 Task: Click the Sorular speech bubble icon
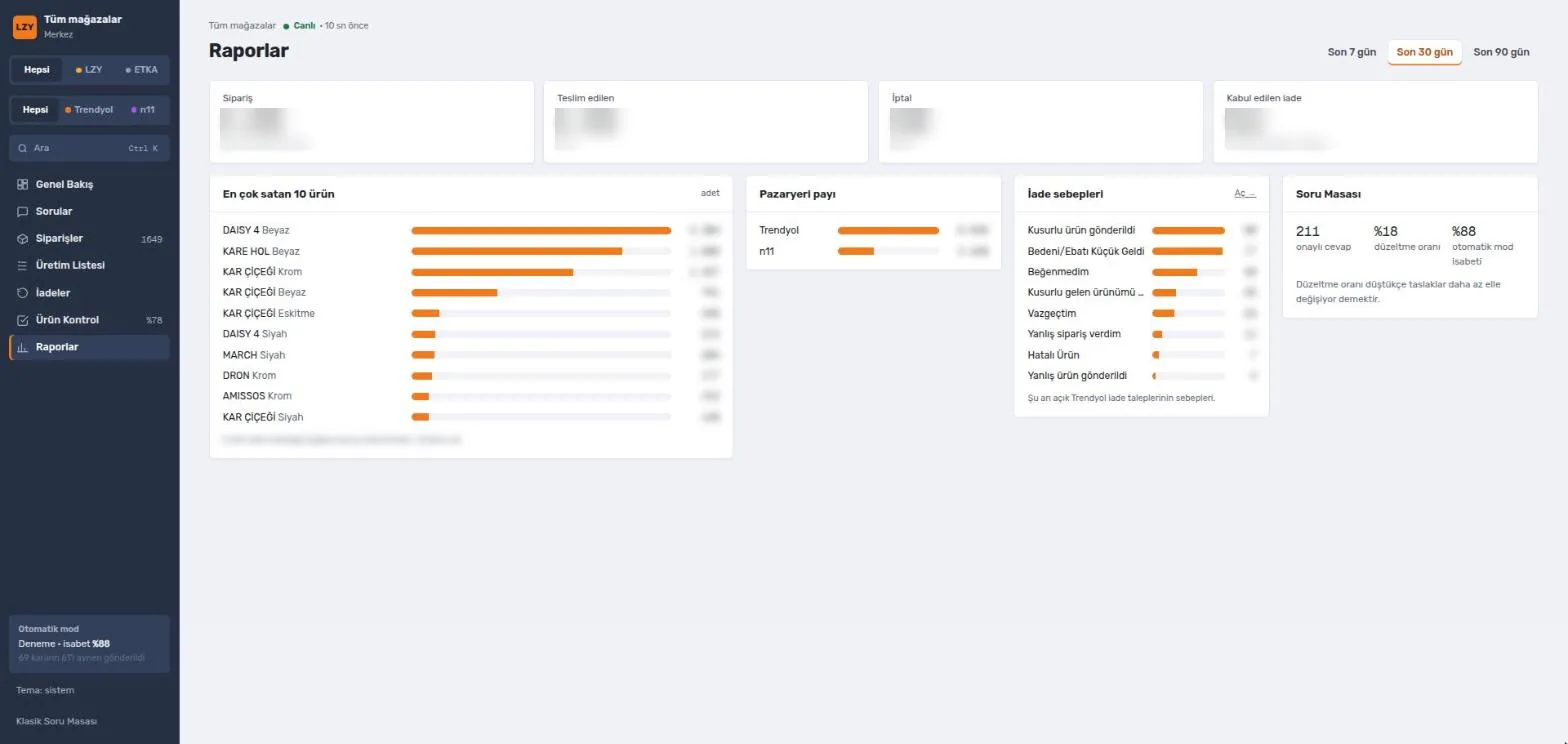pos(23,212)
